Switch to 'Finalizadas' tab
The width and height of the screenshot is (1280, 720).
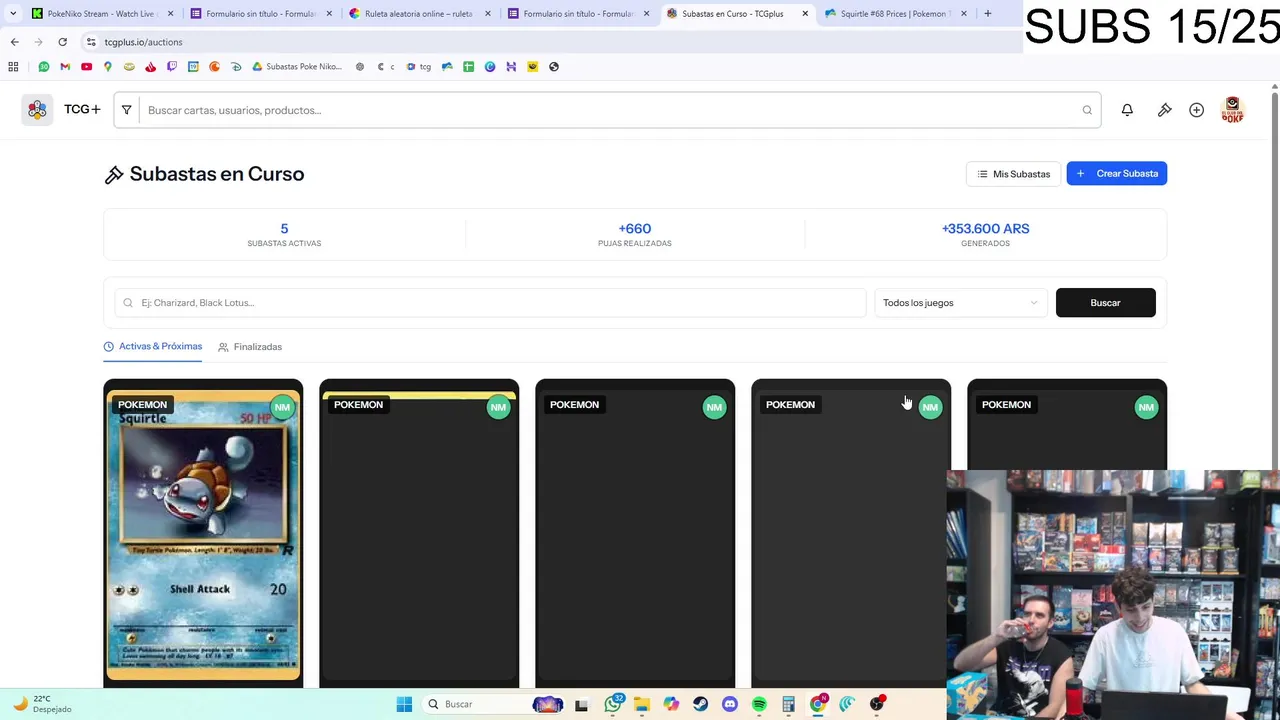click(250, 347)
